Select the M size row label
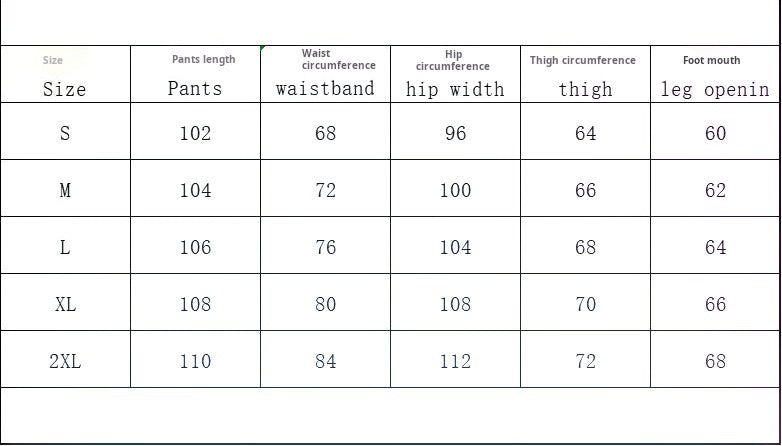Screen dimensions: 782x446 coord(65,190)
